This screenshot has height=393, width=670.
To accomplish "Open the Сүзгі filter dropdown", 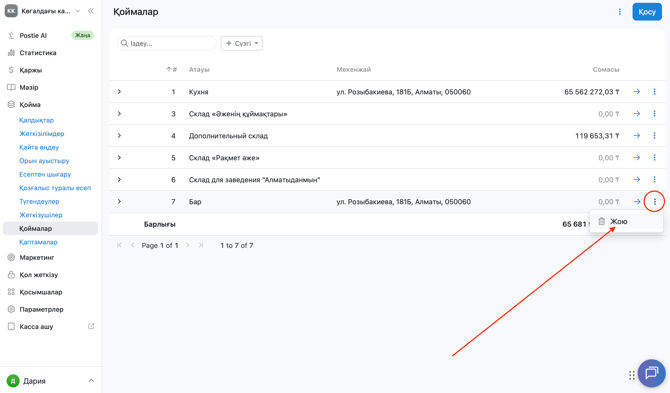I will [241, 44].
